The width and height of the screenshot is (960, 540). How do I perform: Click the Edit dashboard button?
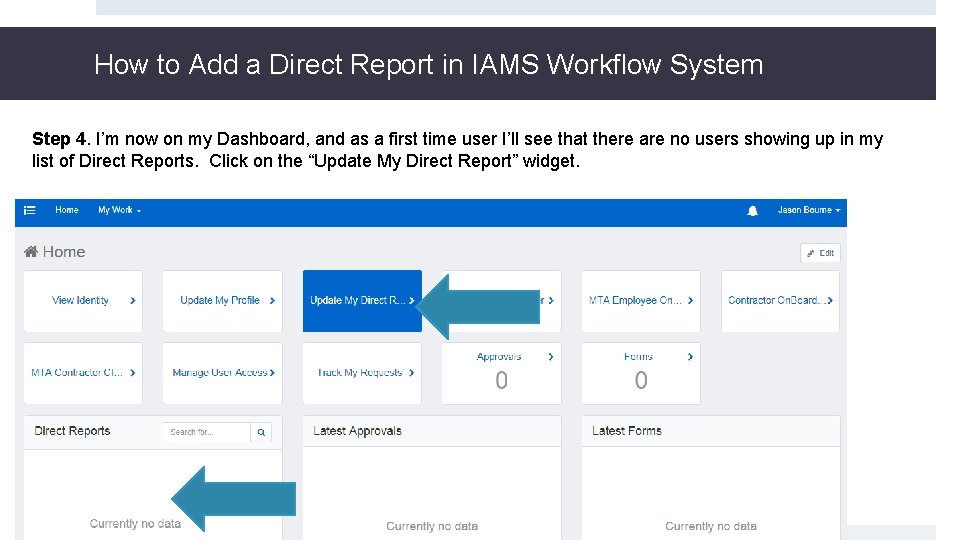(x=820, y=253)
